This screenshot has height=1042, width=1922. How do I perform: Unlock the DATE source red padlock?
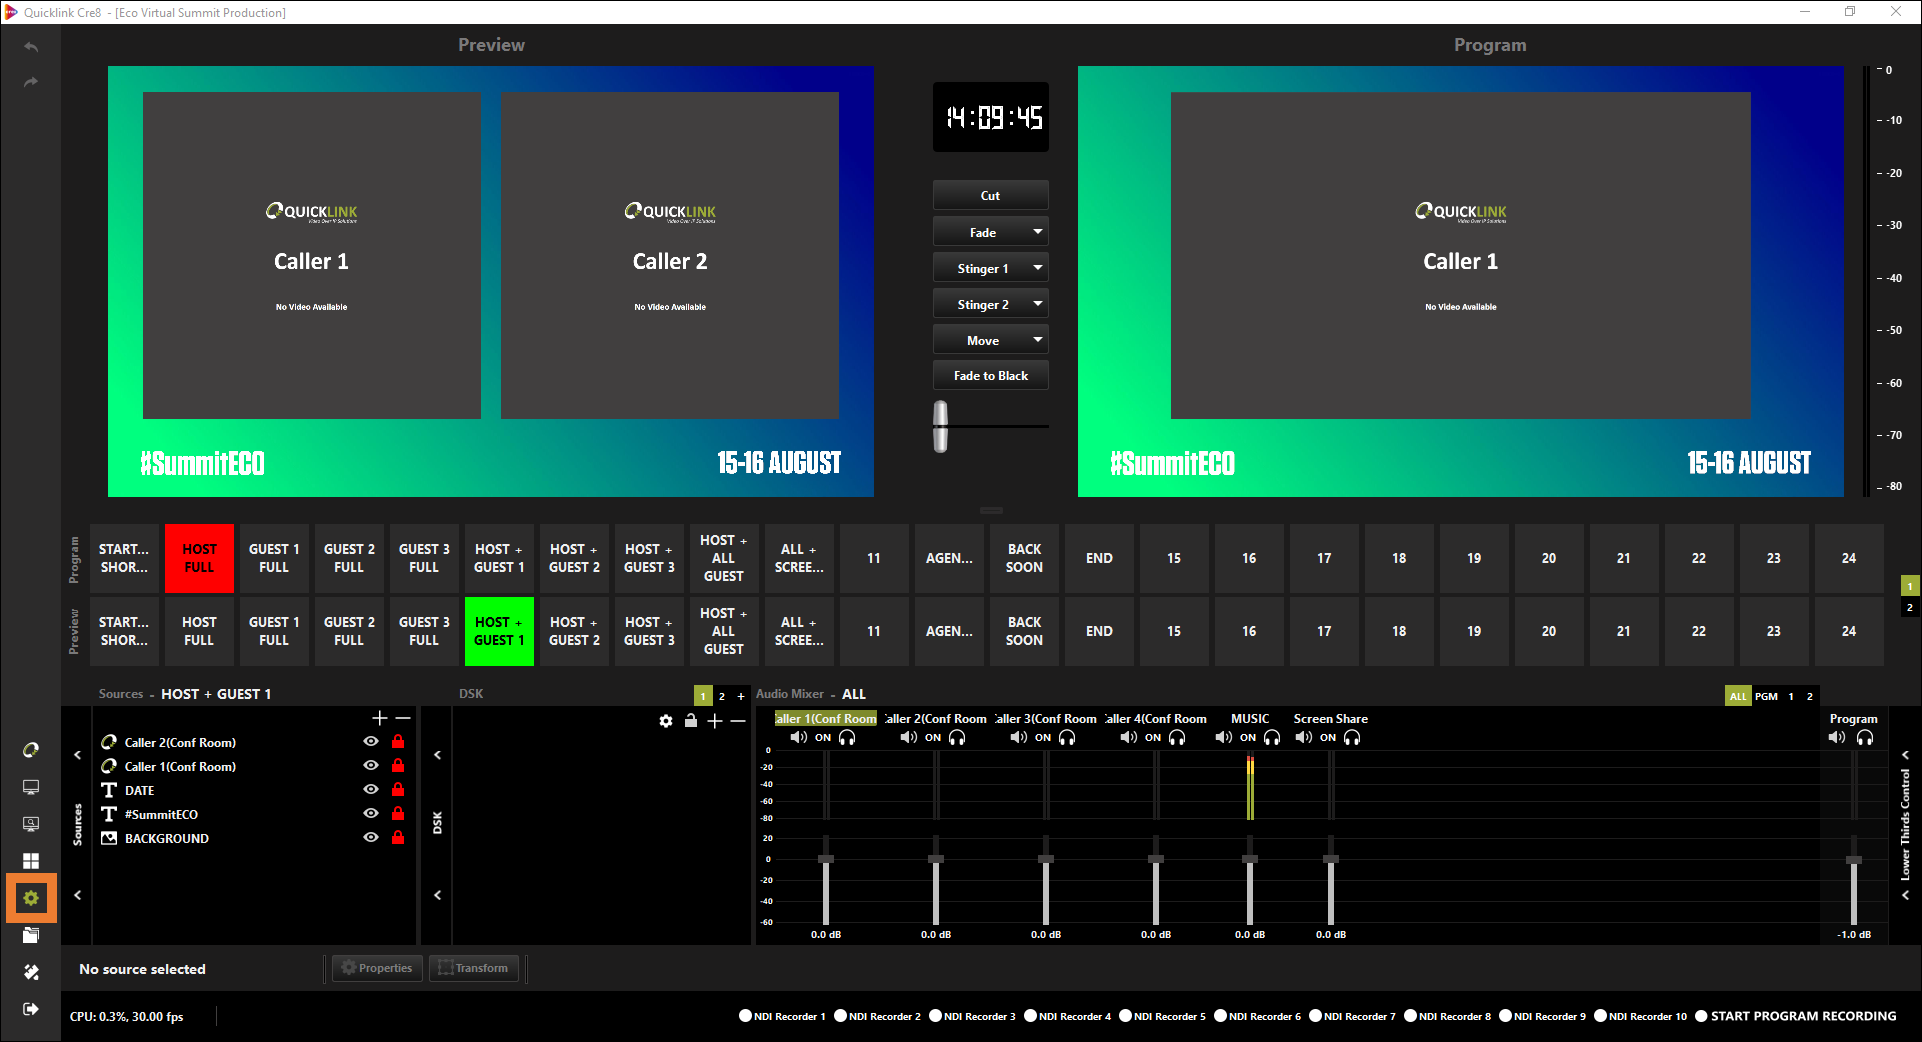[x=398, y=790]
